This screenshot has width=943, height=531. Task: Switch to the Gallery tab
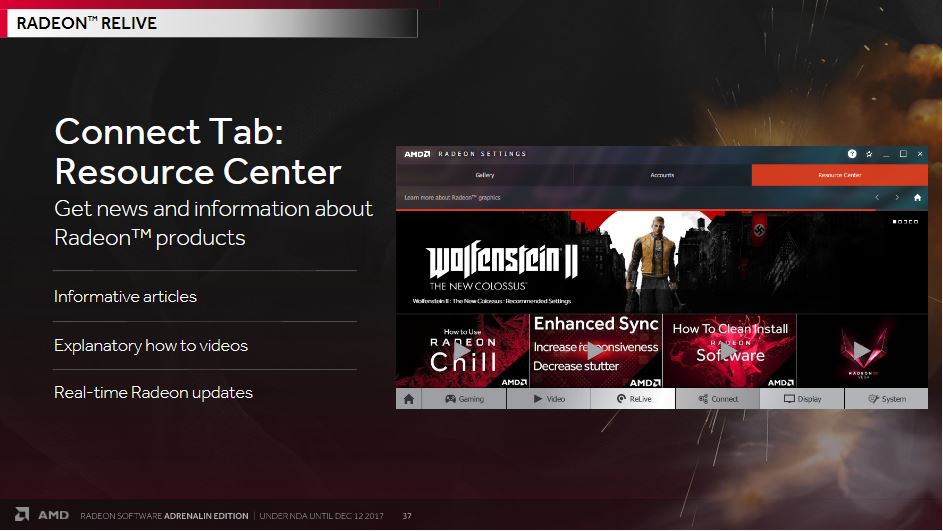[485, 175]
